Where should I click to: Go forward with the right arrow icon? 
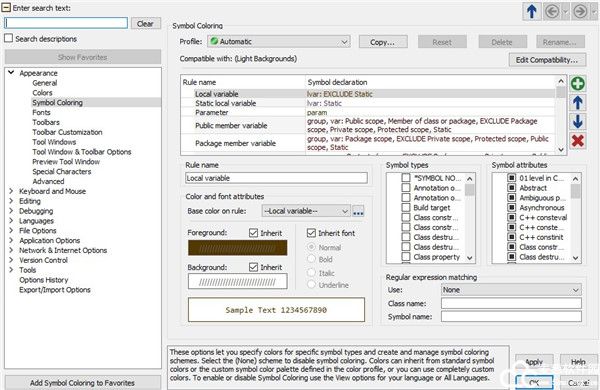580,11
